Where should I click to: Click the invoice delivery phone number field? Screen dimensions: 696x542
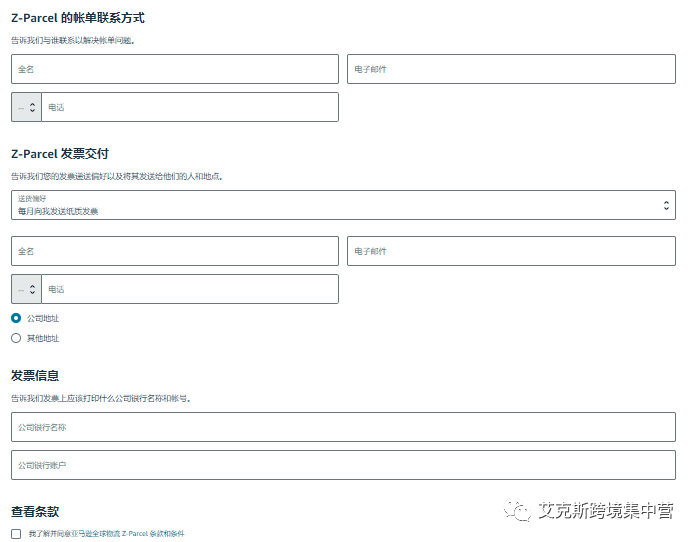point(190,289)
